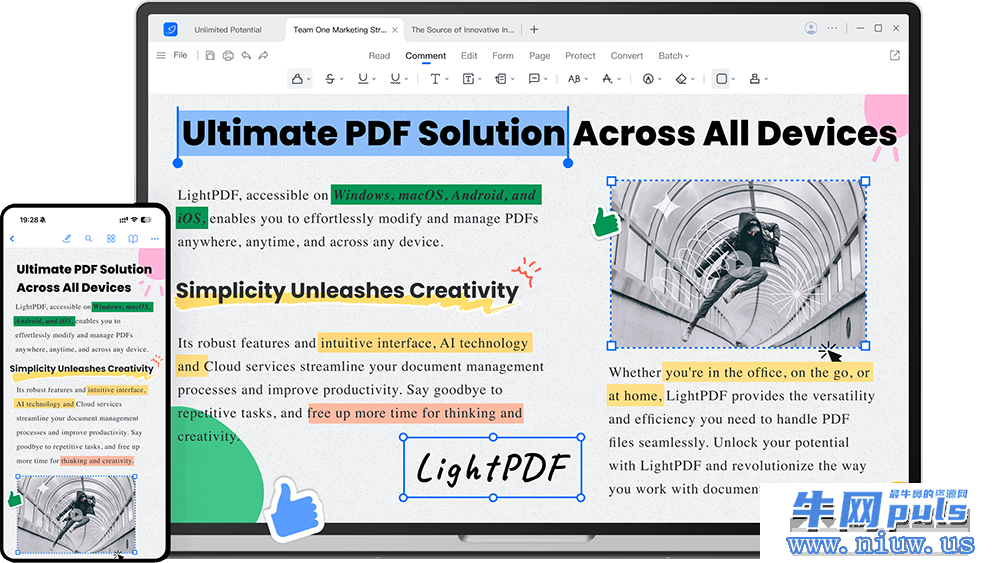Screen dimensions: 1000x563
Task: Switch to the Page tab
Action: [x=540, y=55]
